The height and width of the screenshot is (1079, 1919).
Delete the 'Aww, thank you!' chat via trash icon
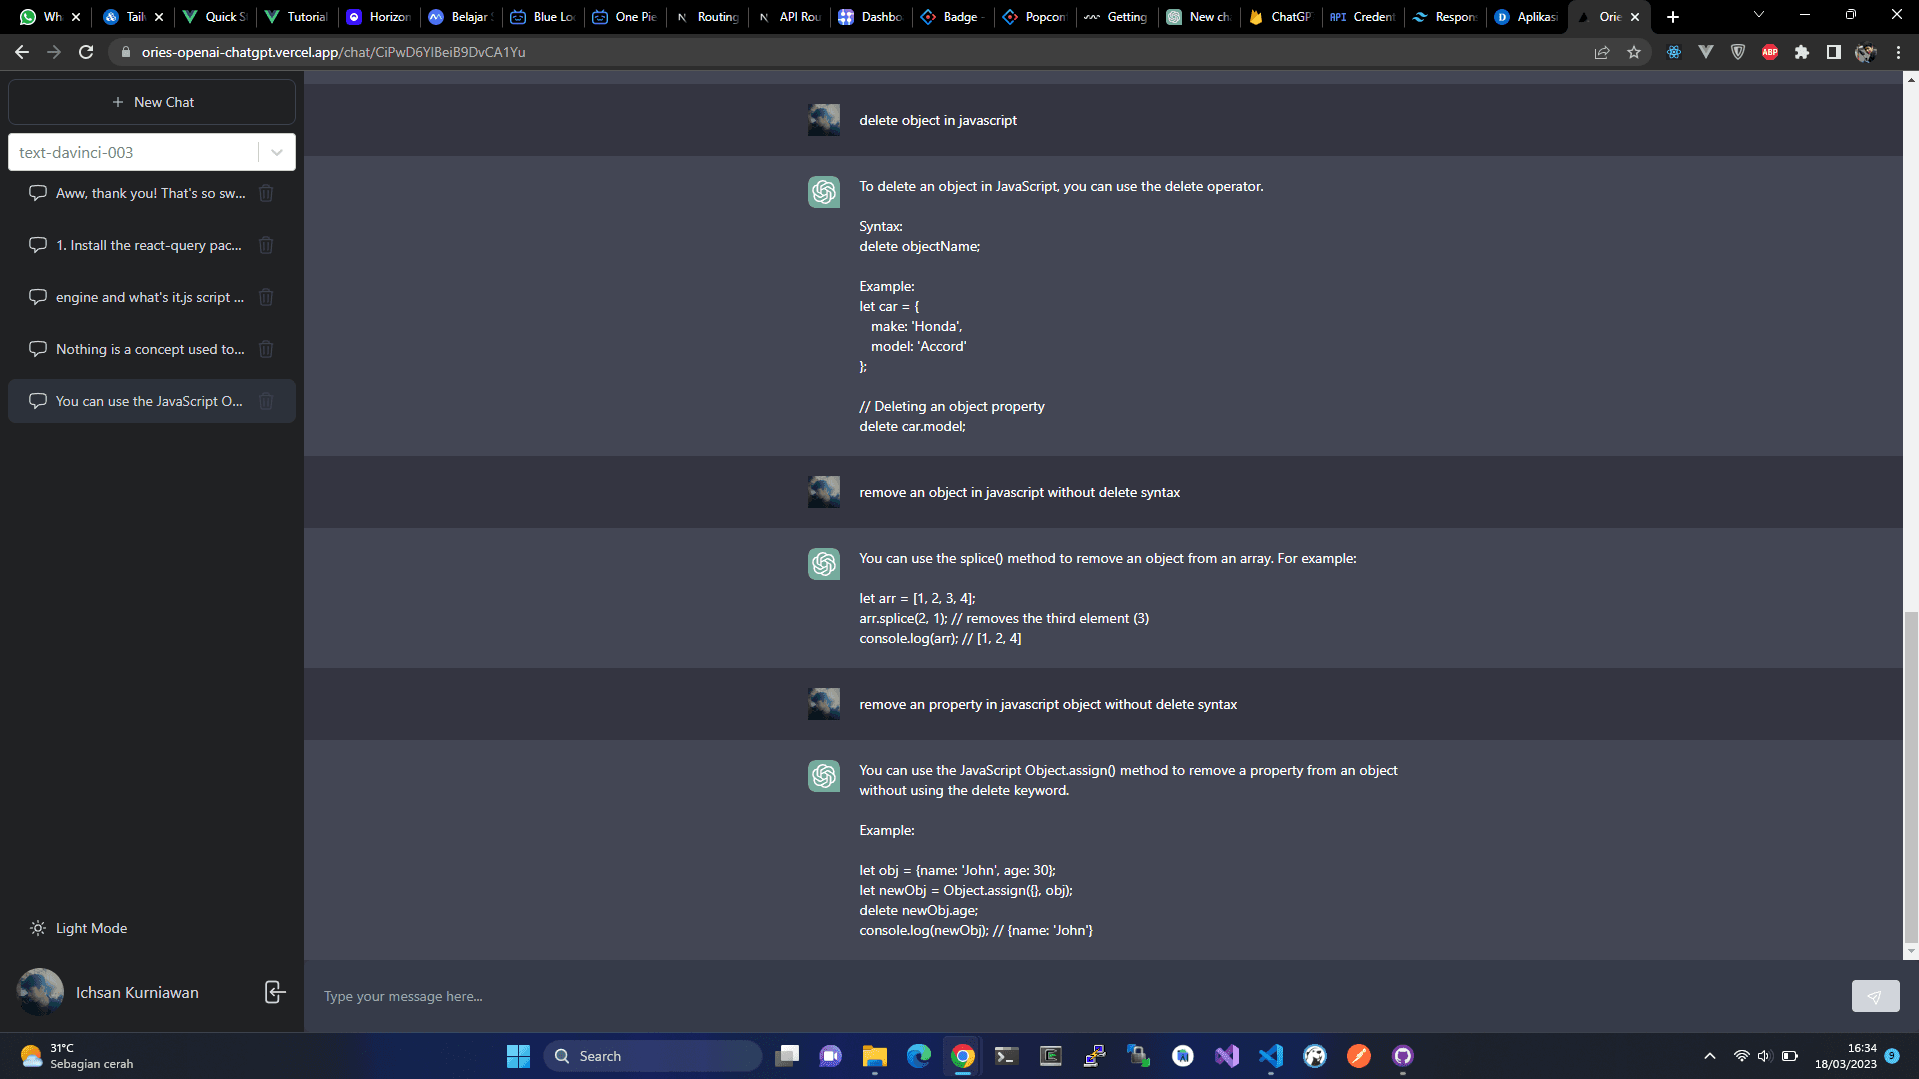266,193
